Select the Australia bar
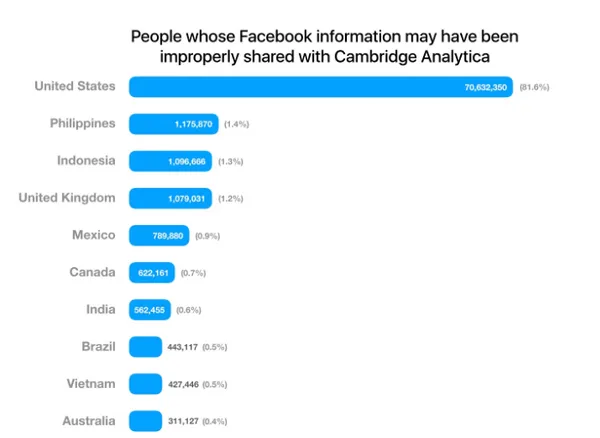 pyautogui.click(x=145, y=421)
